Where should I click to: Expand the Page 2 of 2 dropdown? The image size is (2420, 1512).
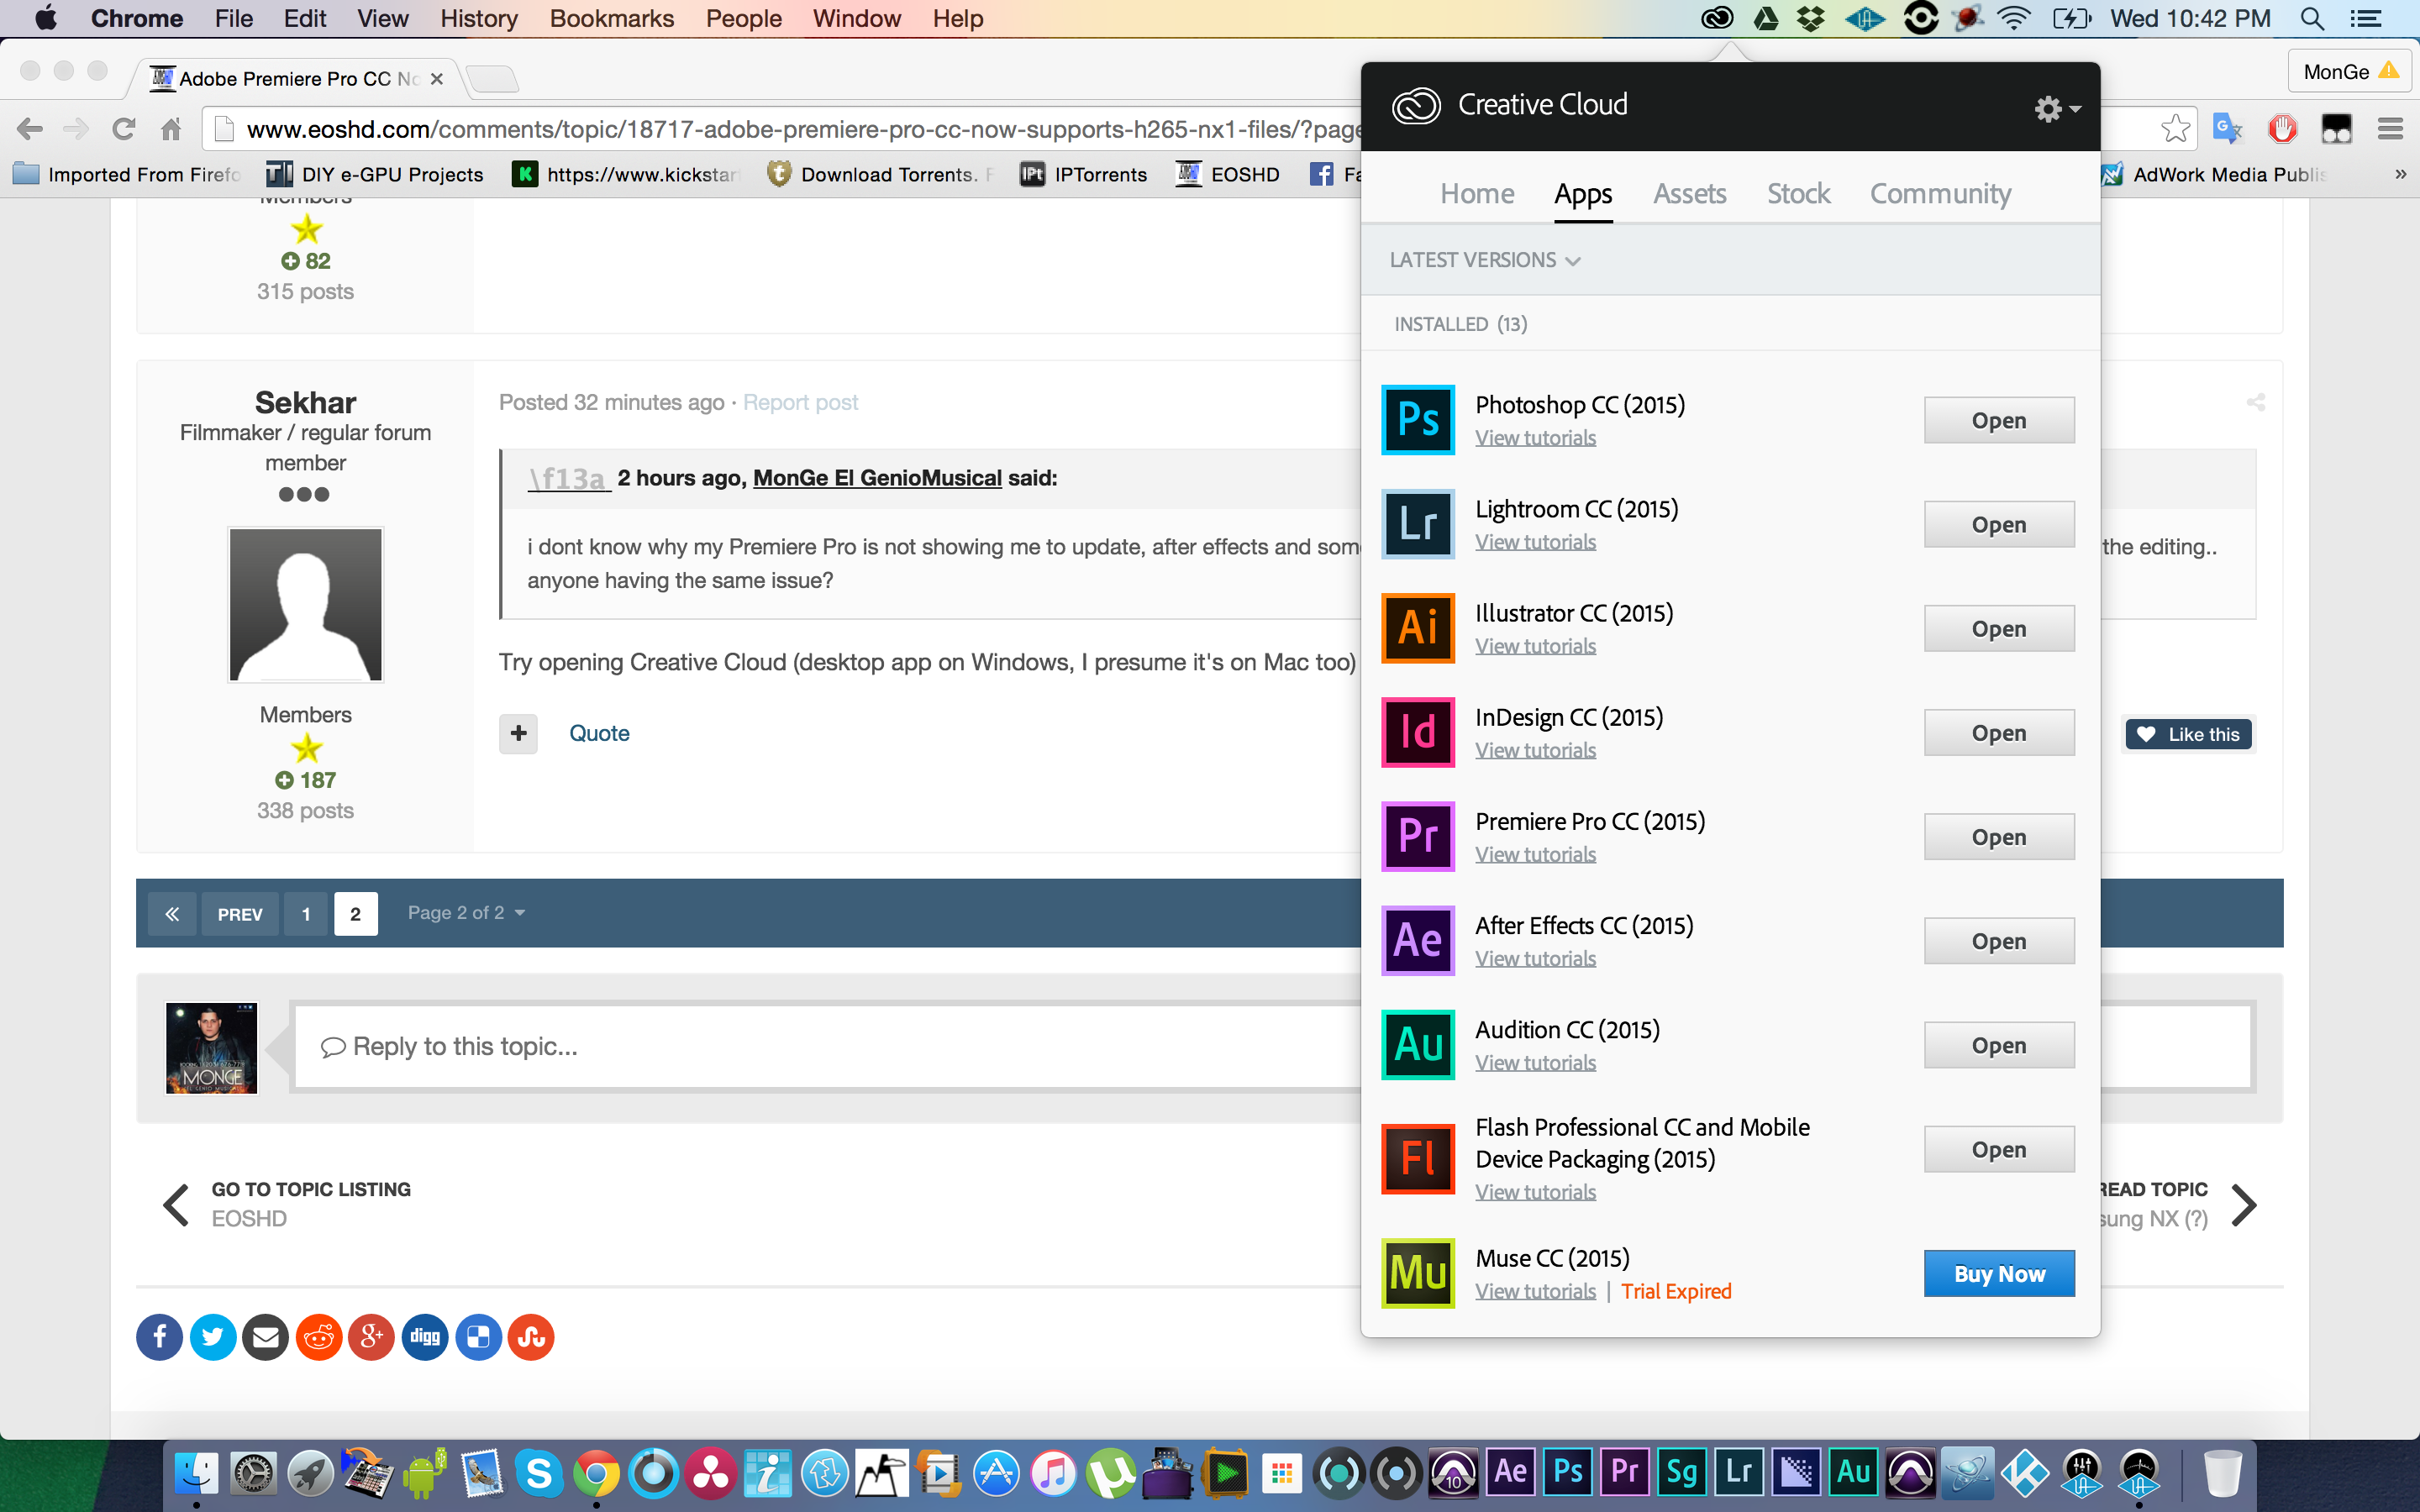tap(466, 913)
